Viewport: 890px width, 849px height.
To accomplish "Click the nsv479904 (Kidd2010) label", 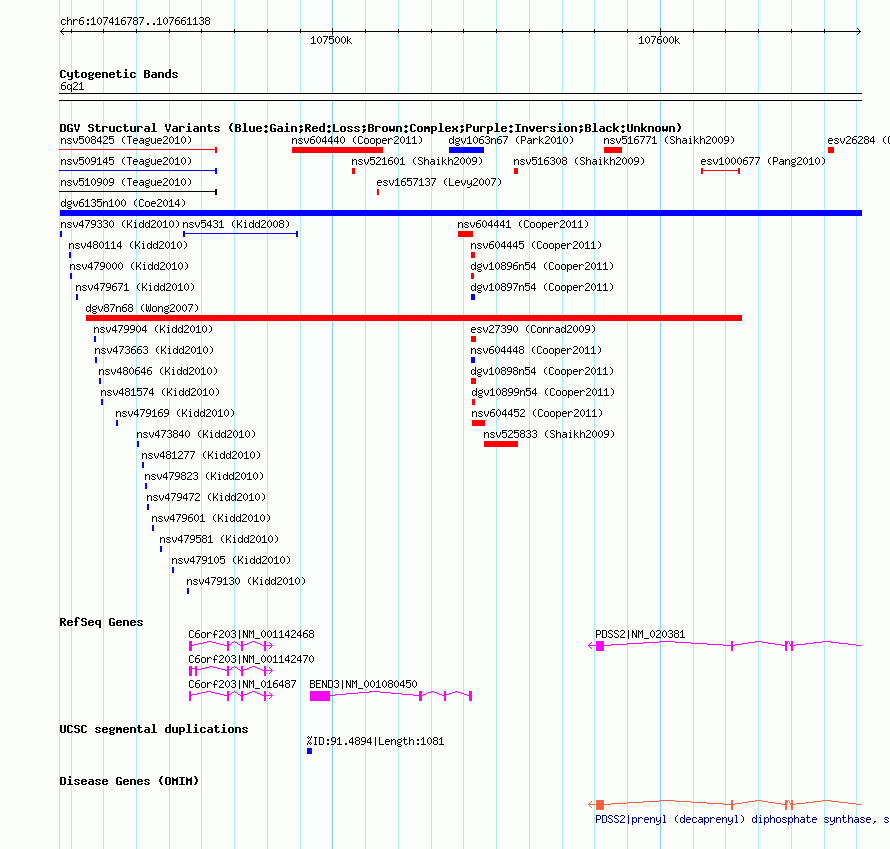I will [x=153, y=329].
